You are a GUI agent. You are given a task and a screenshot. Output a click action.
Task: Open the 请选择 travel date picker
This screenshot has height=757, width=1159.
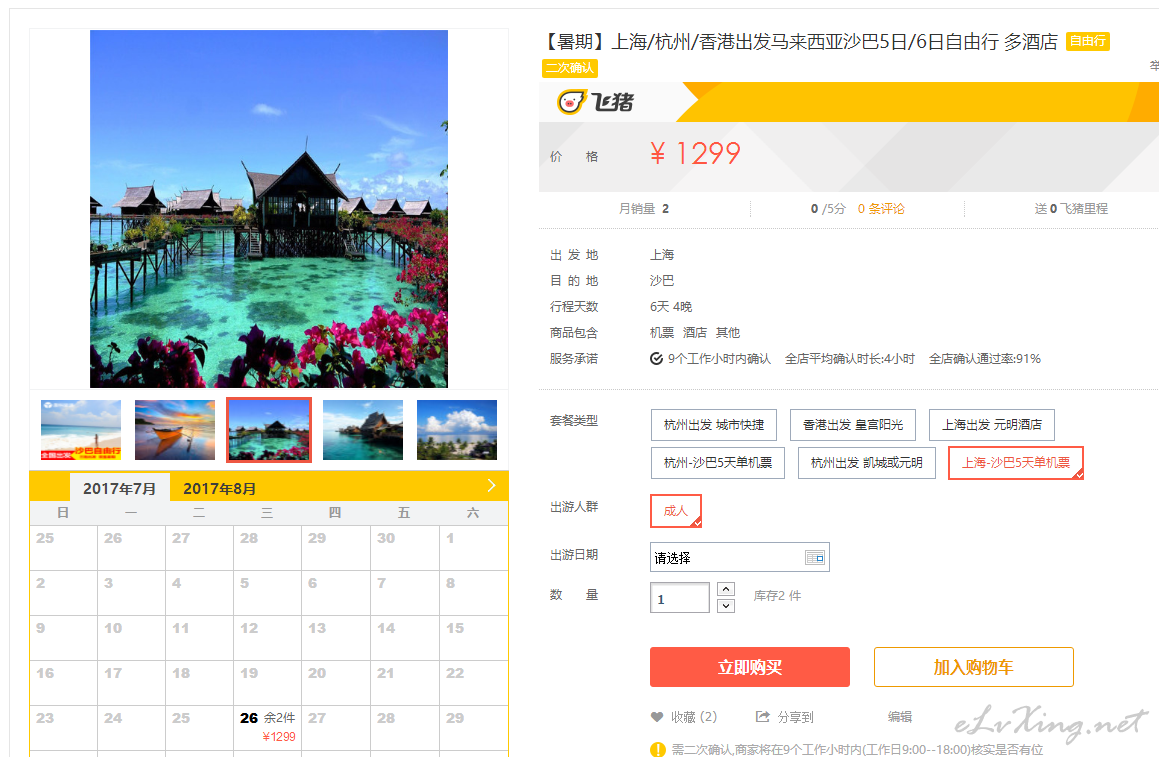pyautogui.click(x=739, y=557)
